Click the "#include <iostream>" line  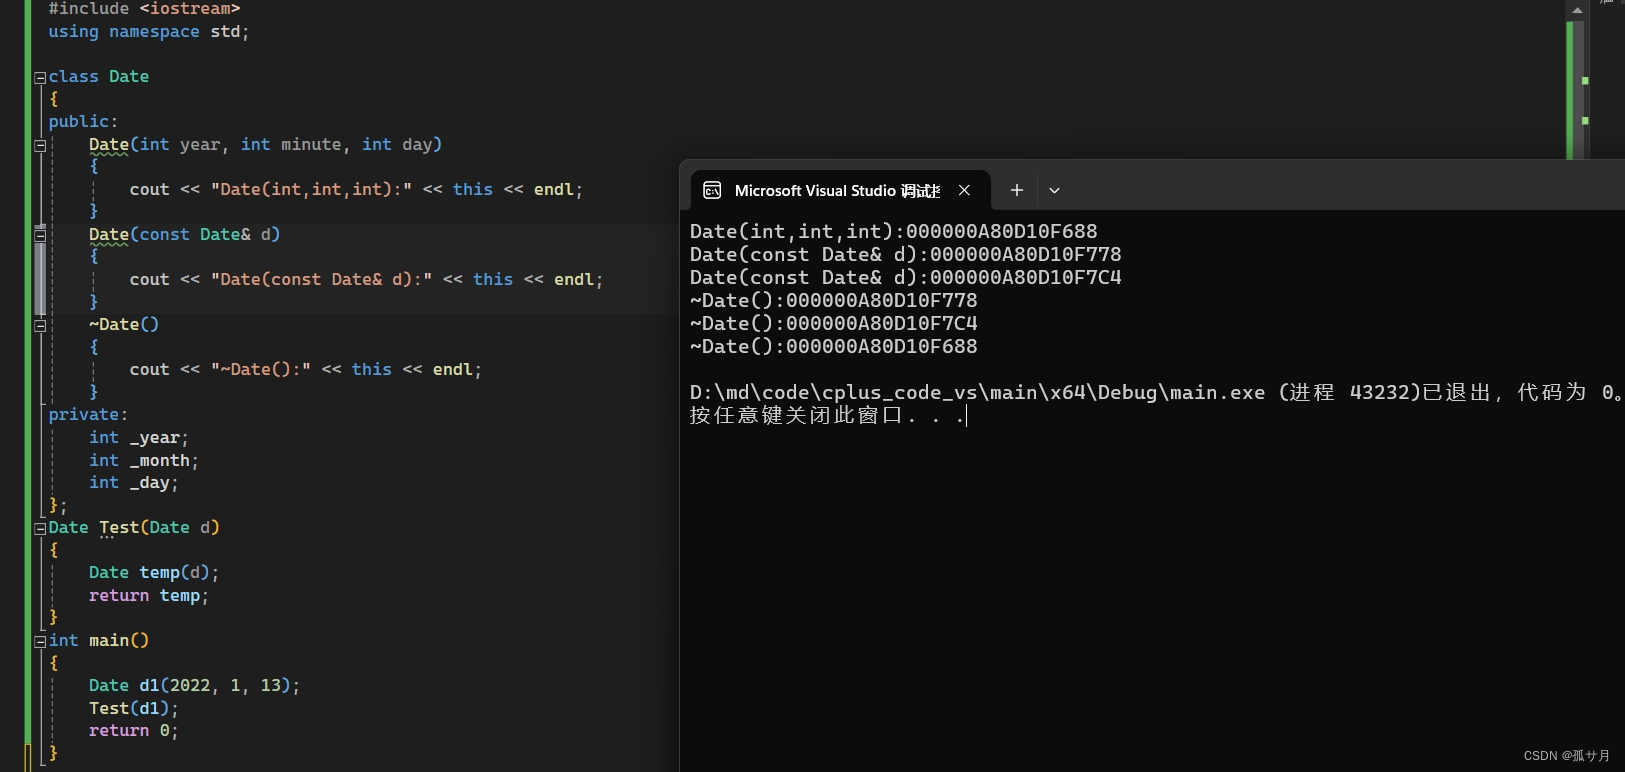(x=144, y=9)
